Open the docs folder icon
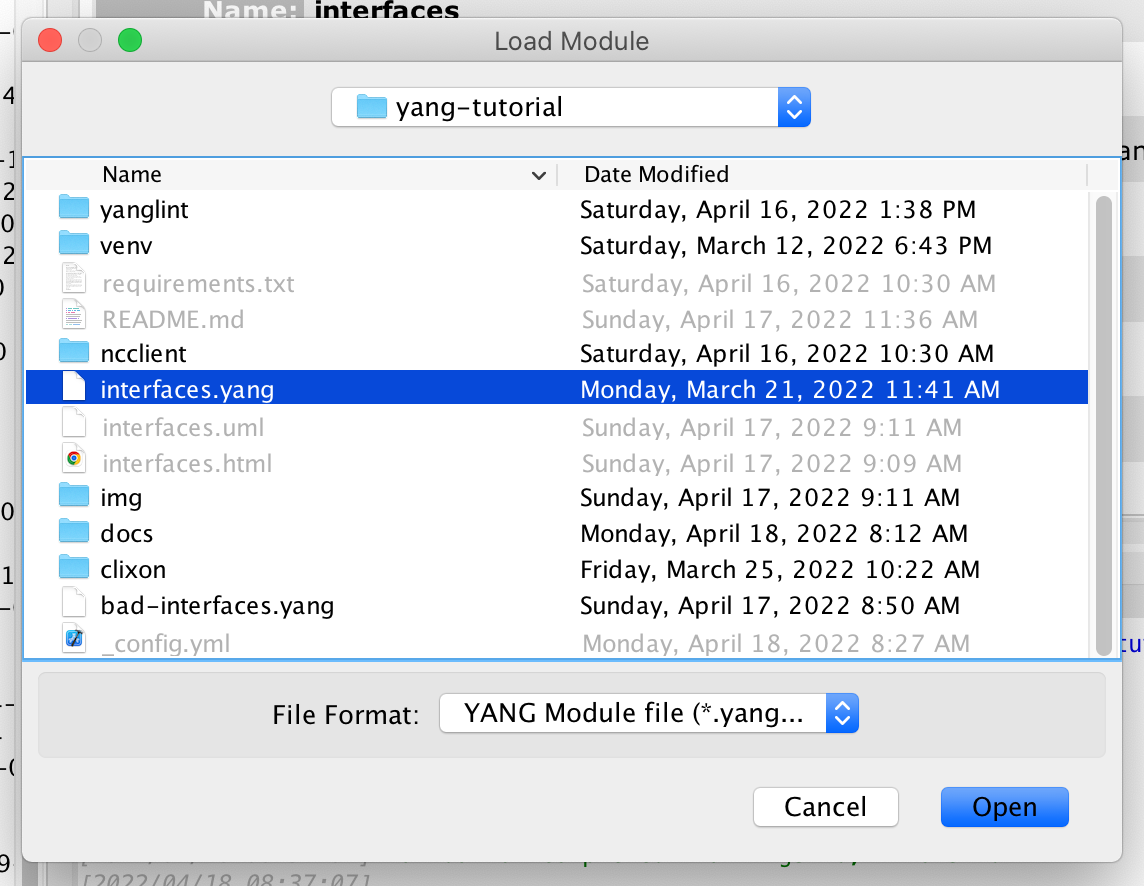This screenshot has height=886, width=1144. [74, 532]
